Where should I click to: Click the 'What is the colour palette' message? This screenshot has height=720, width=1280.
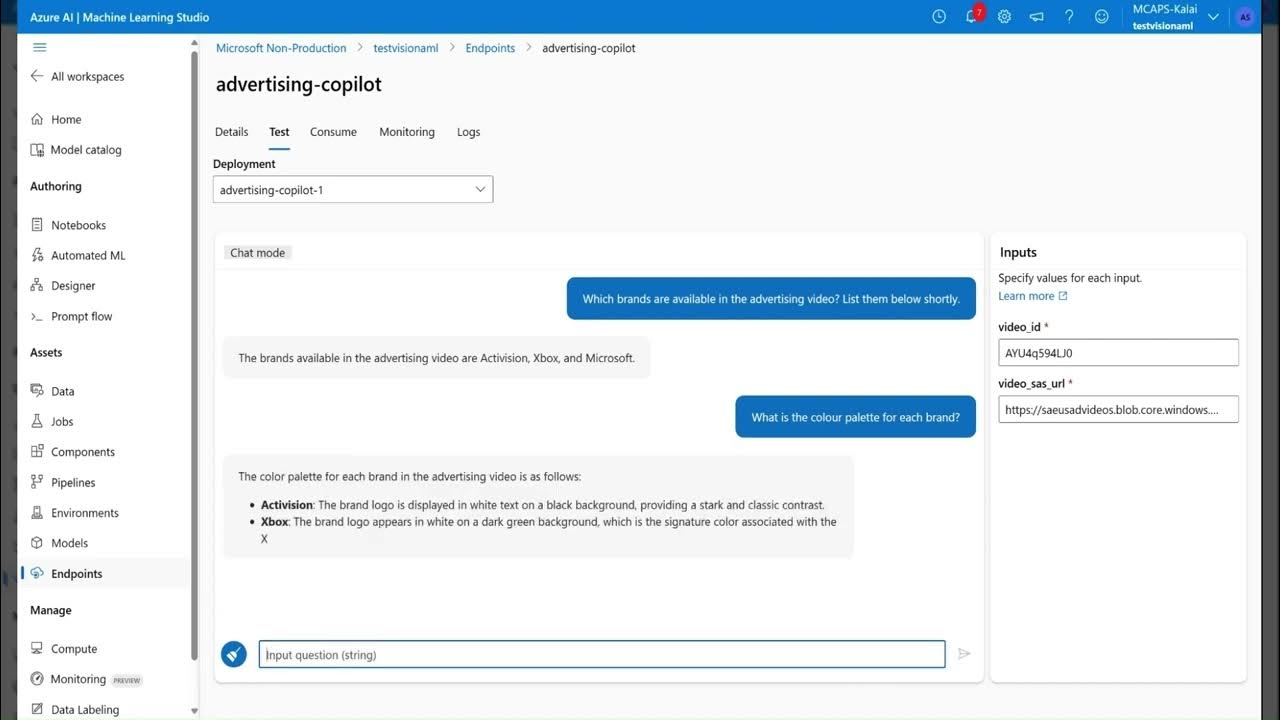[x=856, y=417]
